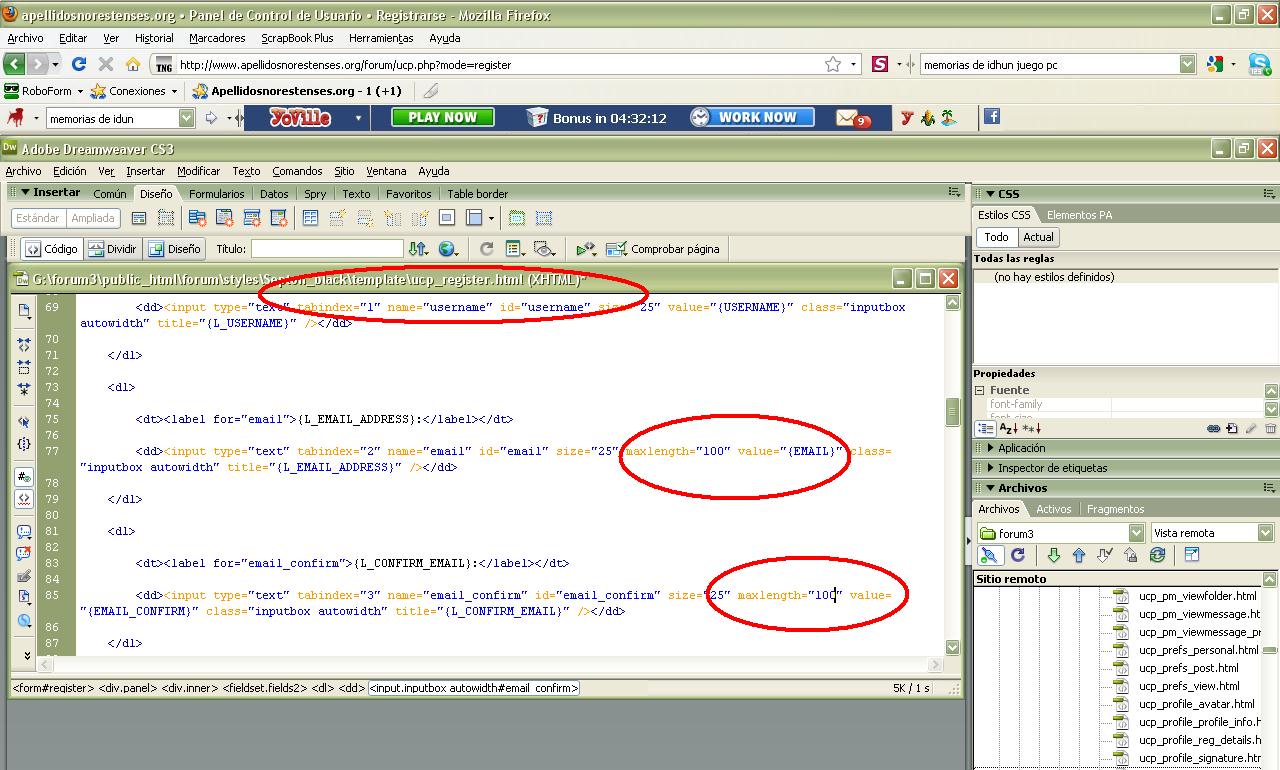Image resolution: width=1280 pixels, height=770 pixels.
Task: Select Formularios tab in Insert bar
Action: pyautogui.click(x=216, y=194)
